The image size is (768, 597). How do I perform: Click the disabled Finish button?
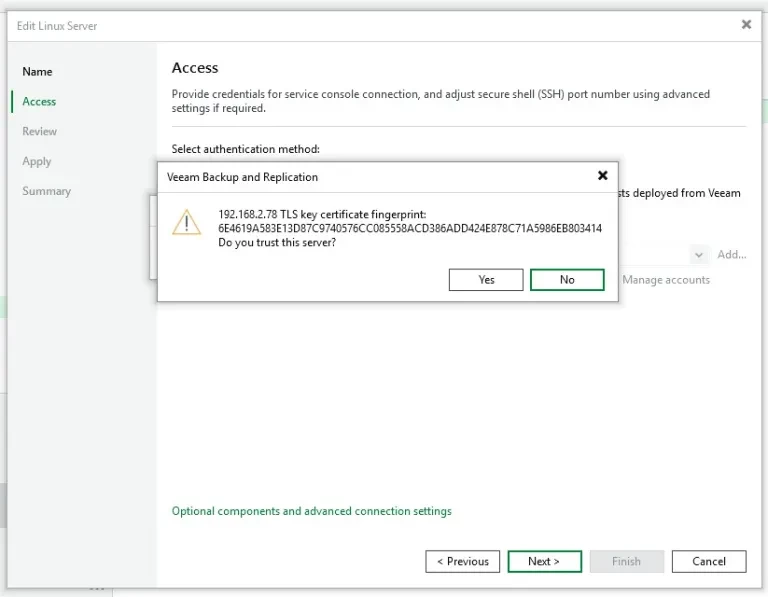point(627,561)
